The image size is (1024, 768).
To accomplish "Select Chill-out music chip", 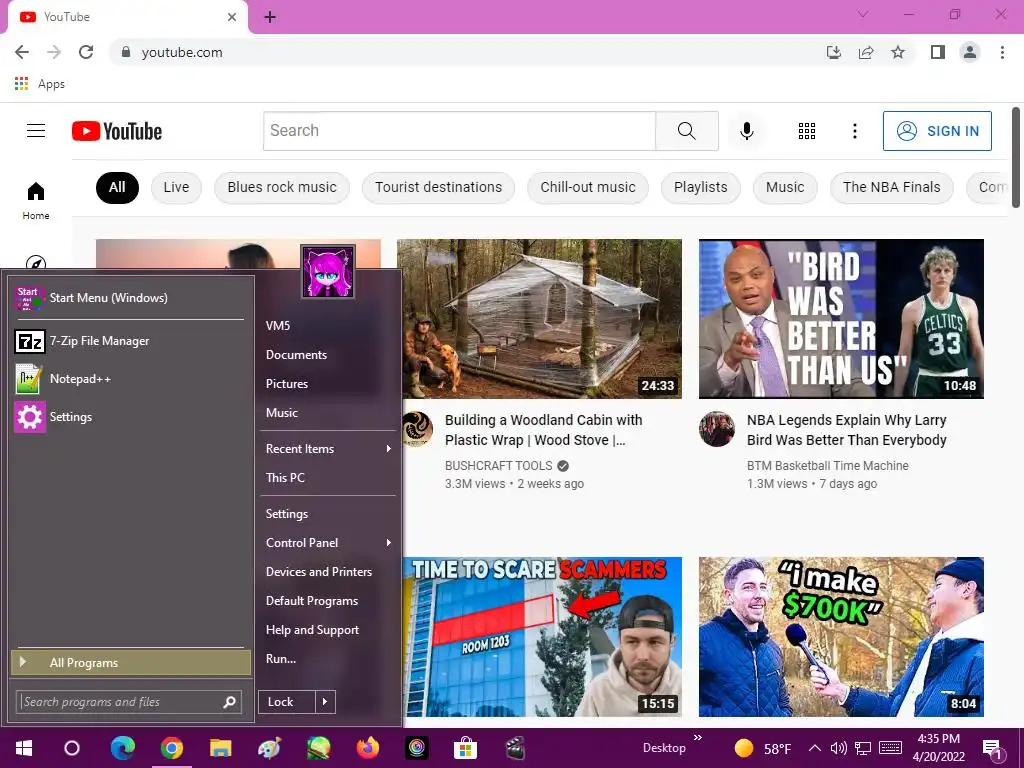I will coord(588,187).
